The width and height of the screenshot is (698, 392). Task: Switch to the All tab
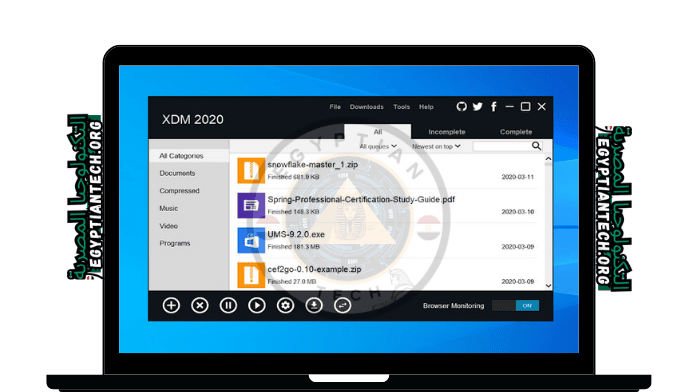(377, 132)
